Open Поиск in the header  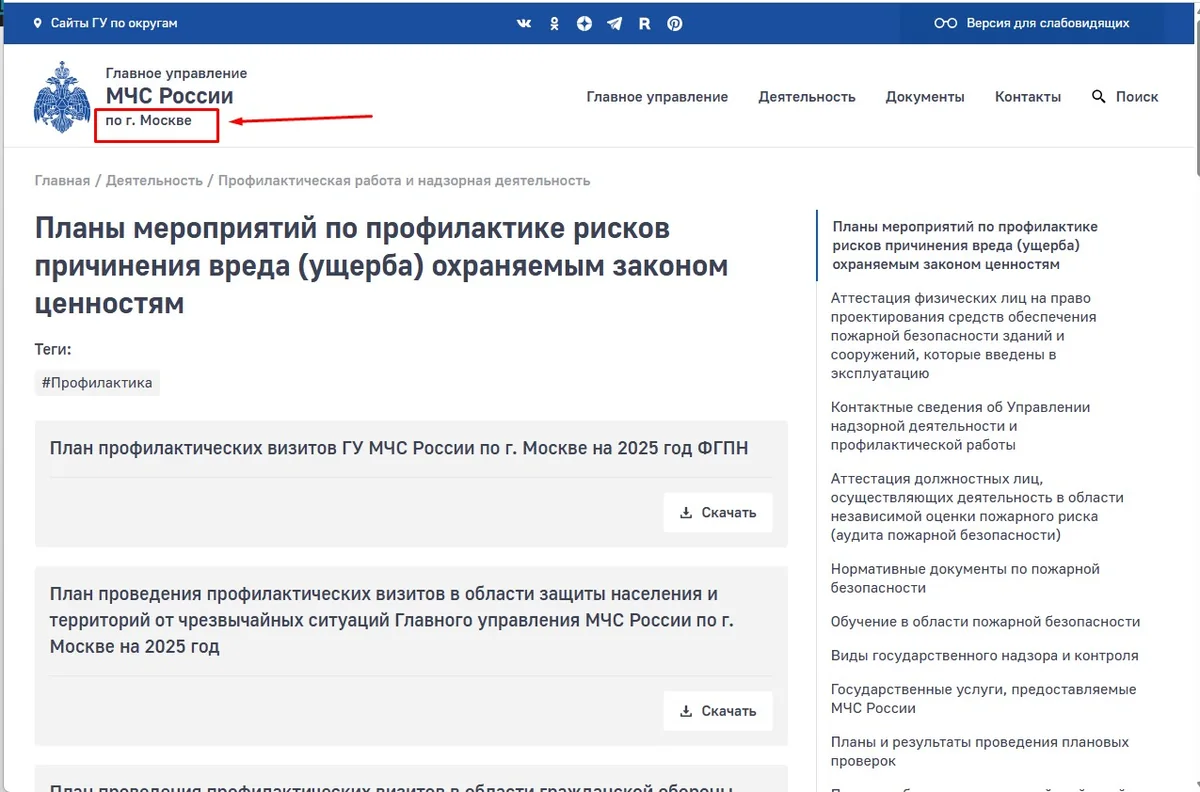click(x=1137, y=97)
